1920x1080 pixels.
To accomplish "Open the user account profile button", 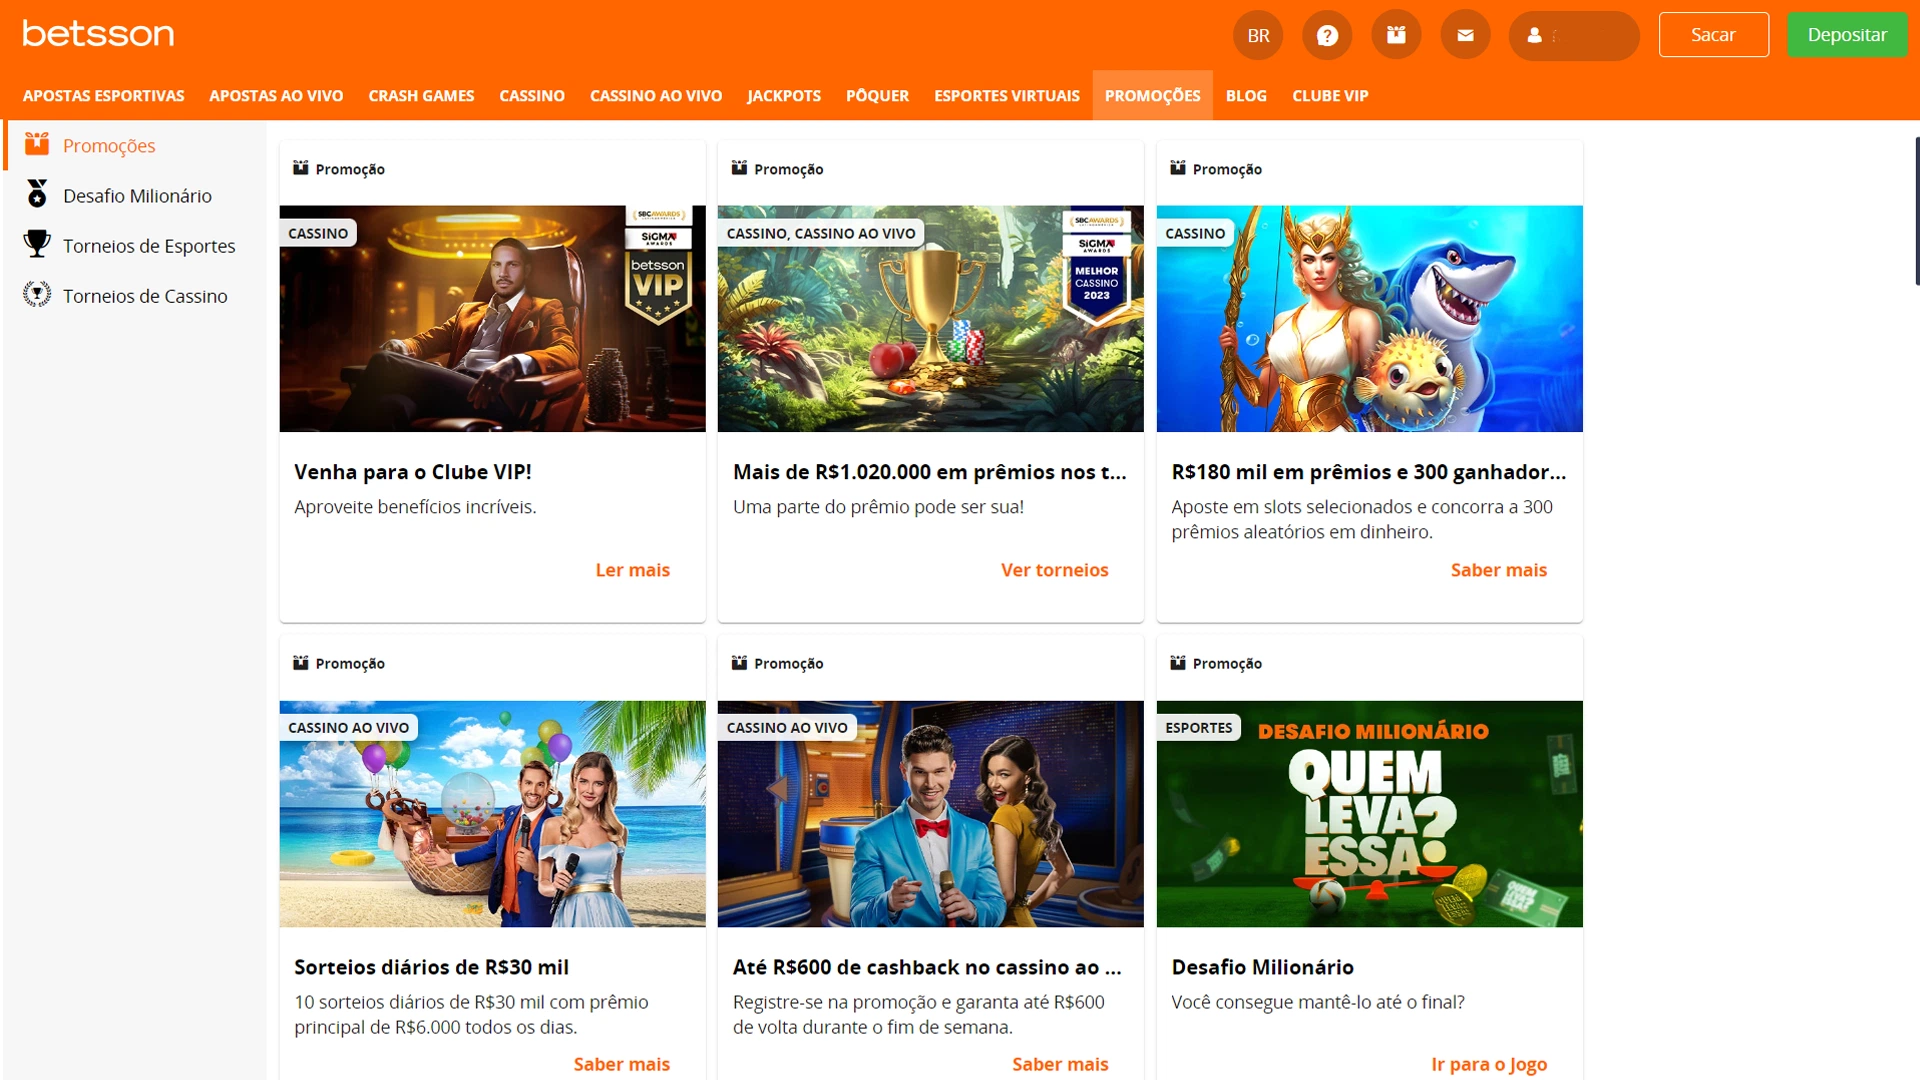I will pos(1574,36).
